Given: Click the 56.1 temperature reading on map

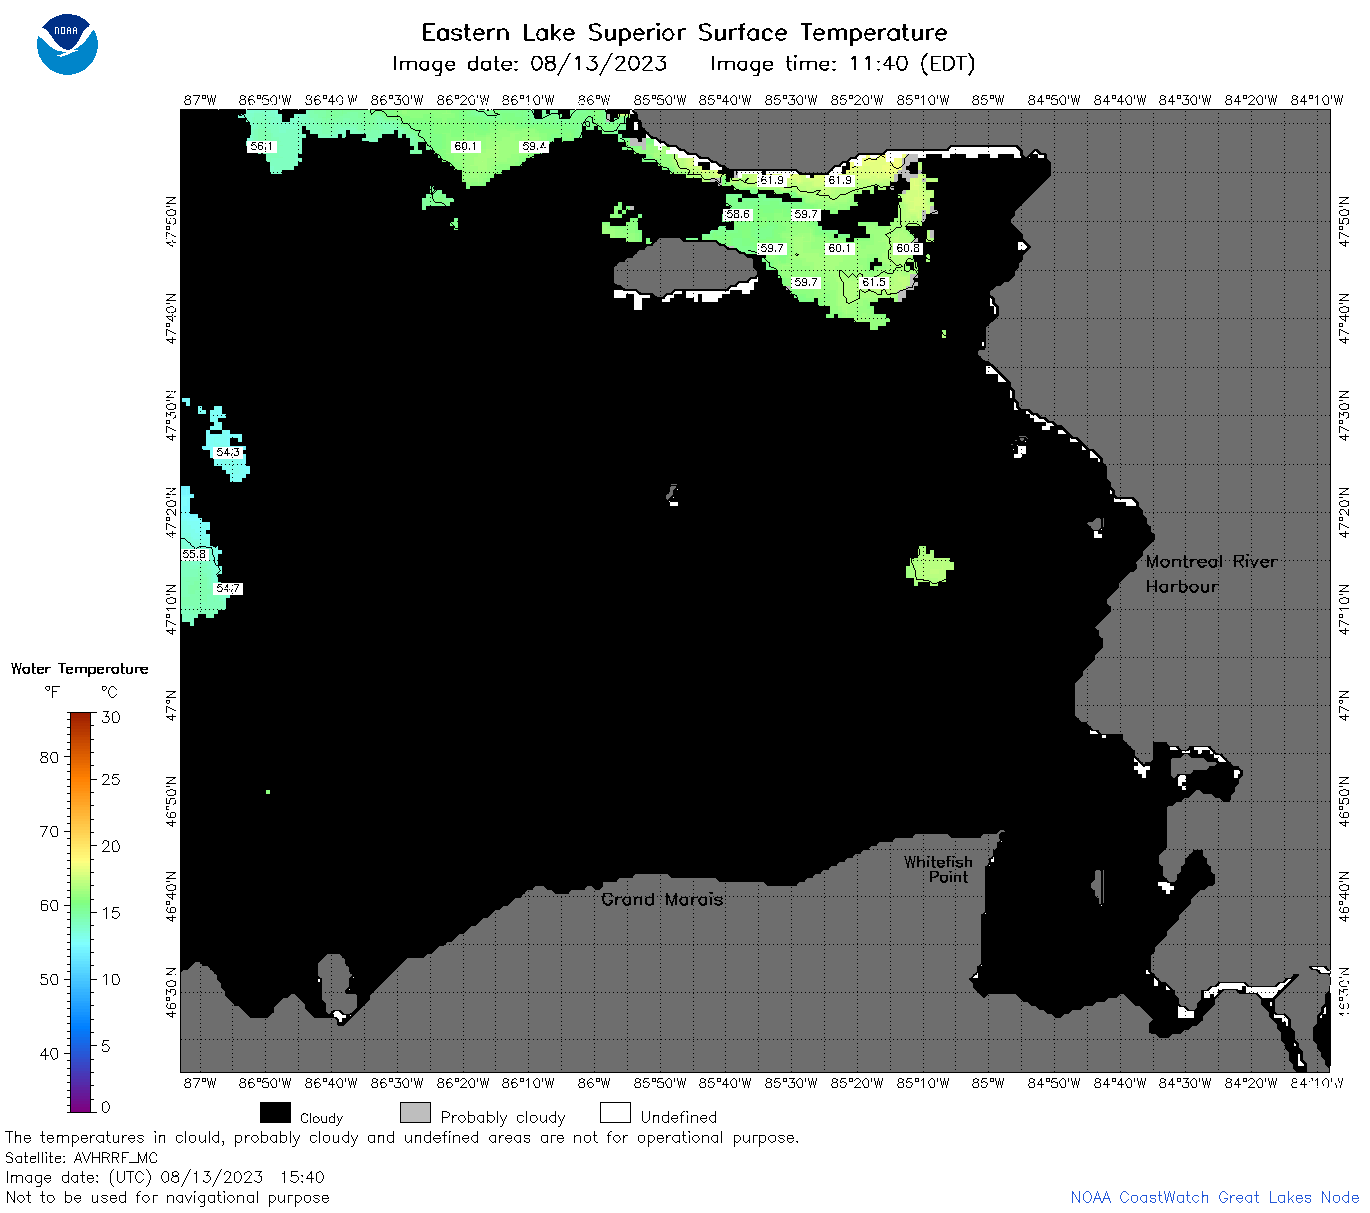Looking at the screenshot, I should (x=260, y=146).
